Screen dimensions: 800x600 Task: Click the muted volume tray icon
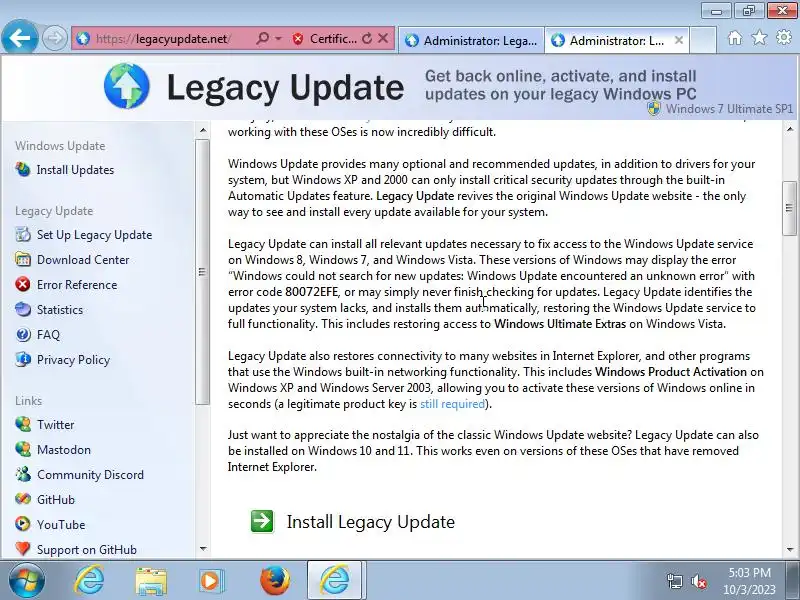tap(698, 581)
